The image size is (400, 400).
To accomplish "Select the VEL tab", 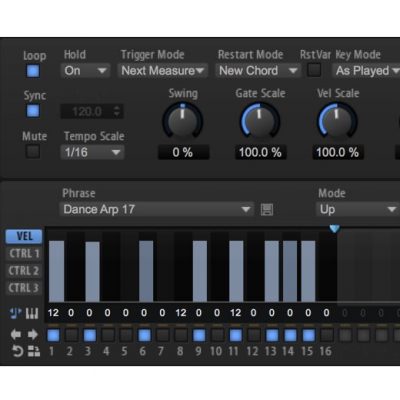I will [24, 236].
